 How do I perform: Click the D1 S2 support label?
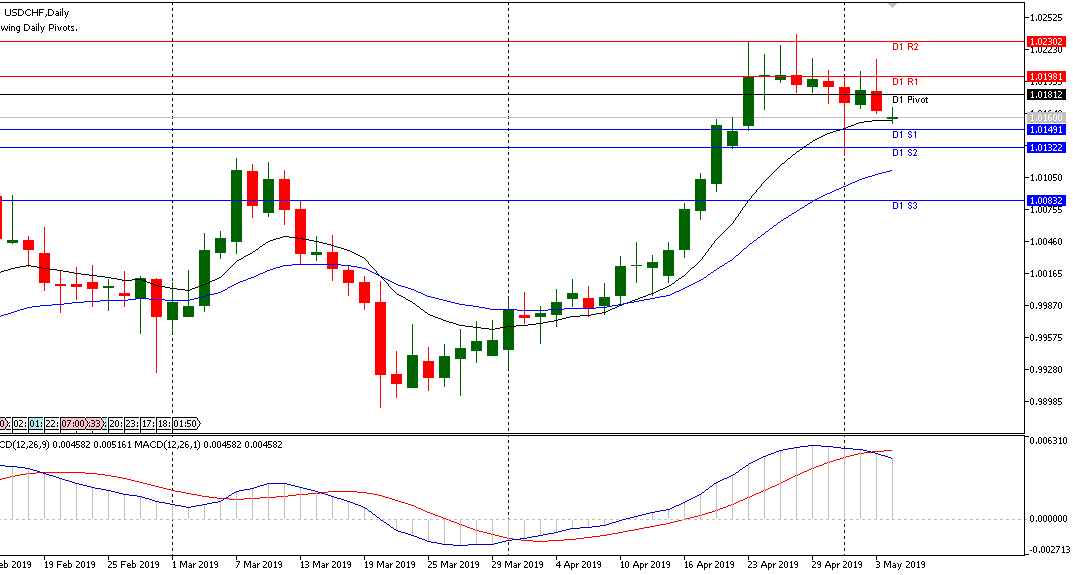click(905, 152)
